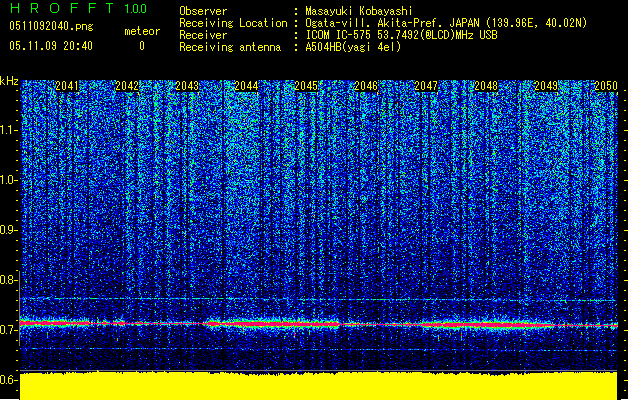
Task: Select the version number 1.0.0
Action: point(136,9)
